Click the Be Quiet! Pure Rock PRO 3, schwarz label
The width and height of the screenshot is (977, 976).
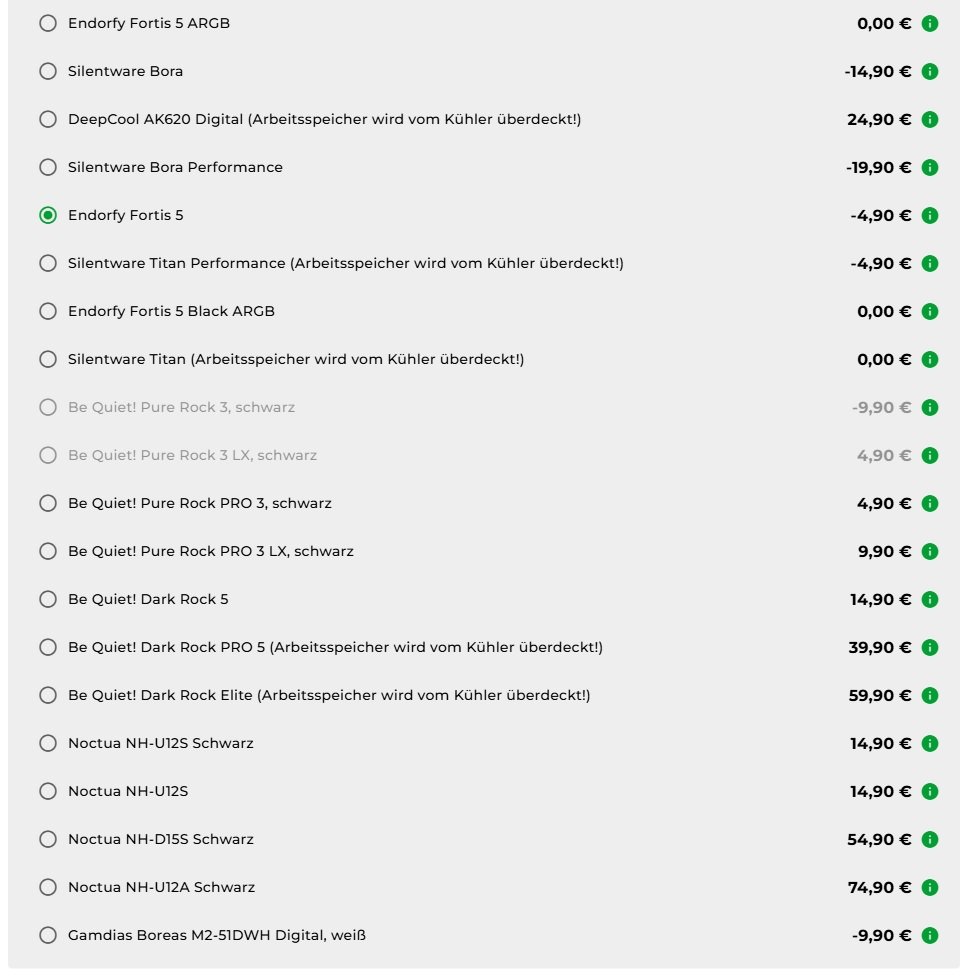[x=199, y=503]
